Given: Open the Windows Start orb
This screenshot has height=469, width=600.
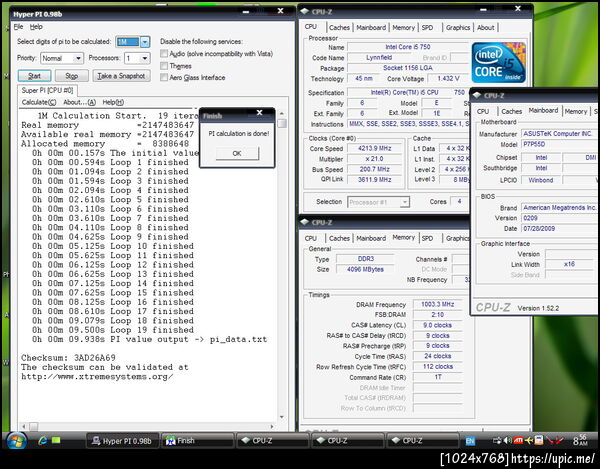Looking at the screenshot, I should [16, 441].
